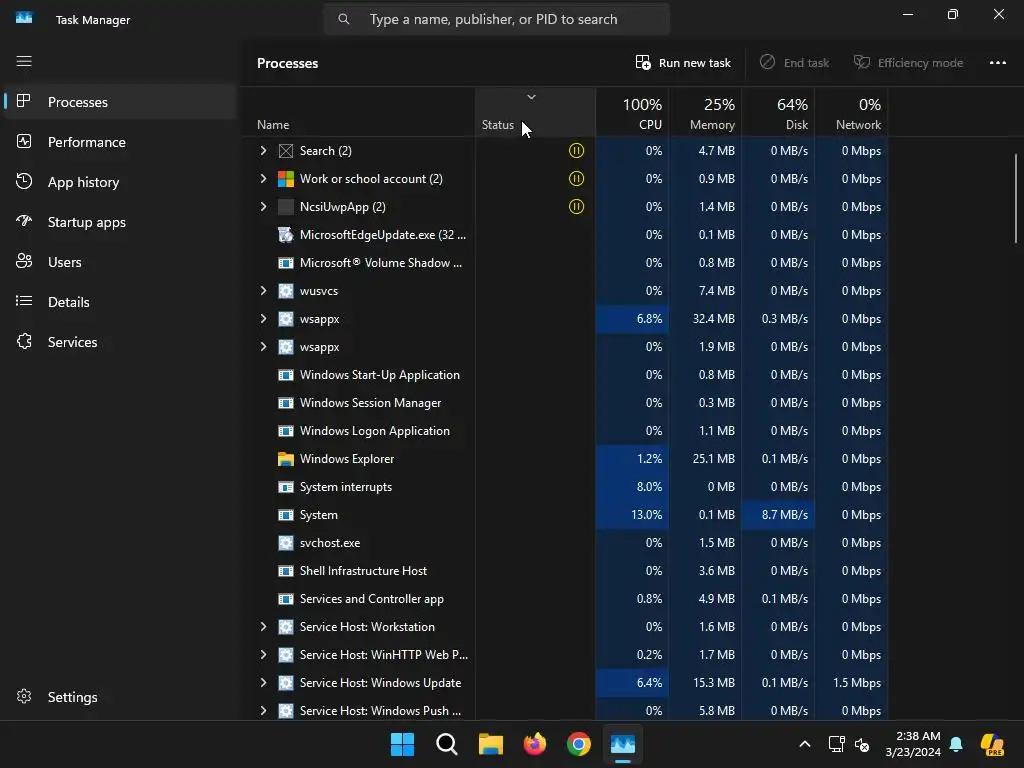Expand Service Host: Windows Update
The height and width of the screenshot is (768, 1024).
tap(263, 682)
